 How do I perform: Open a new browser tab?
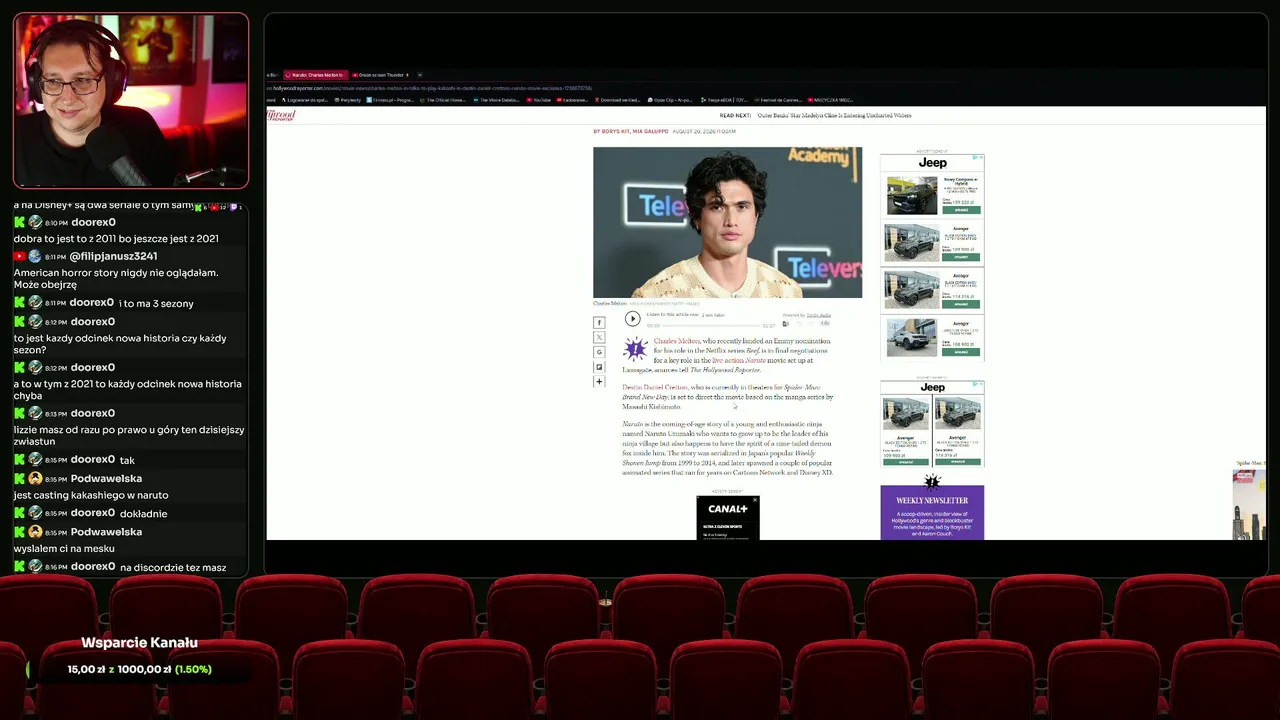pyautogui.click(x=420, y=75)
